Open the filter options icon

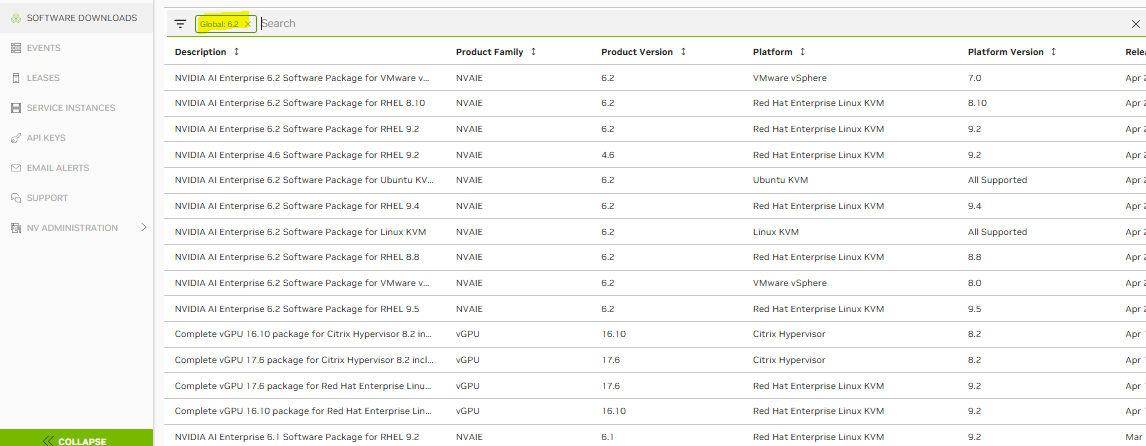click(181, 24)
